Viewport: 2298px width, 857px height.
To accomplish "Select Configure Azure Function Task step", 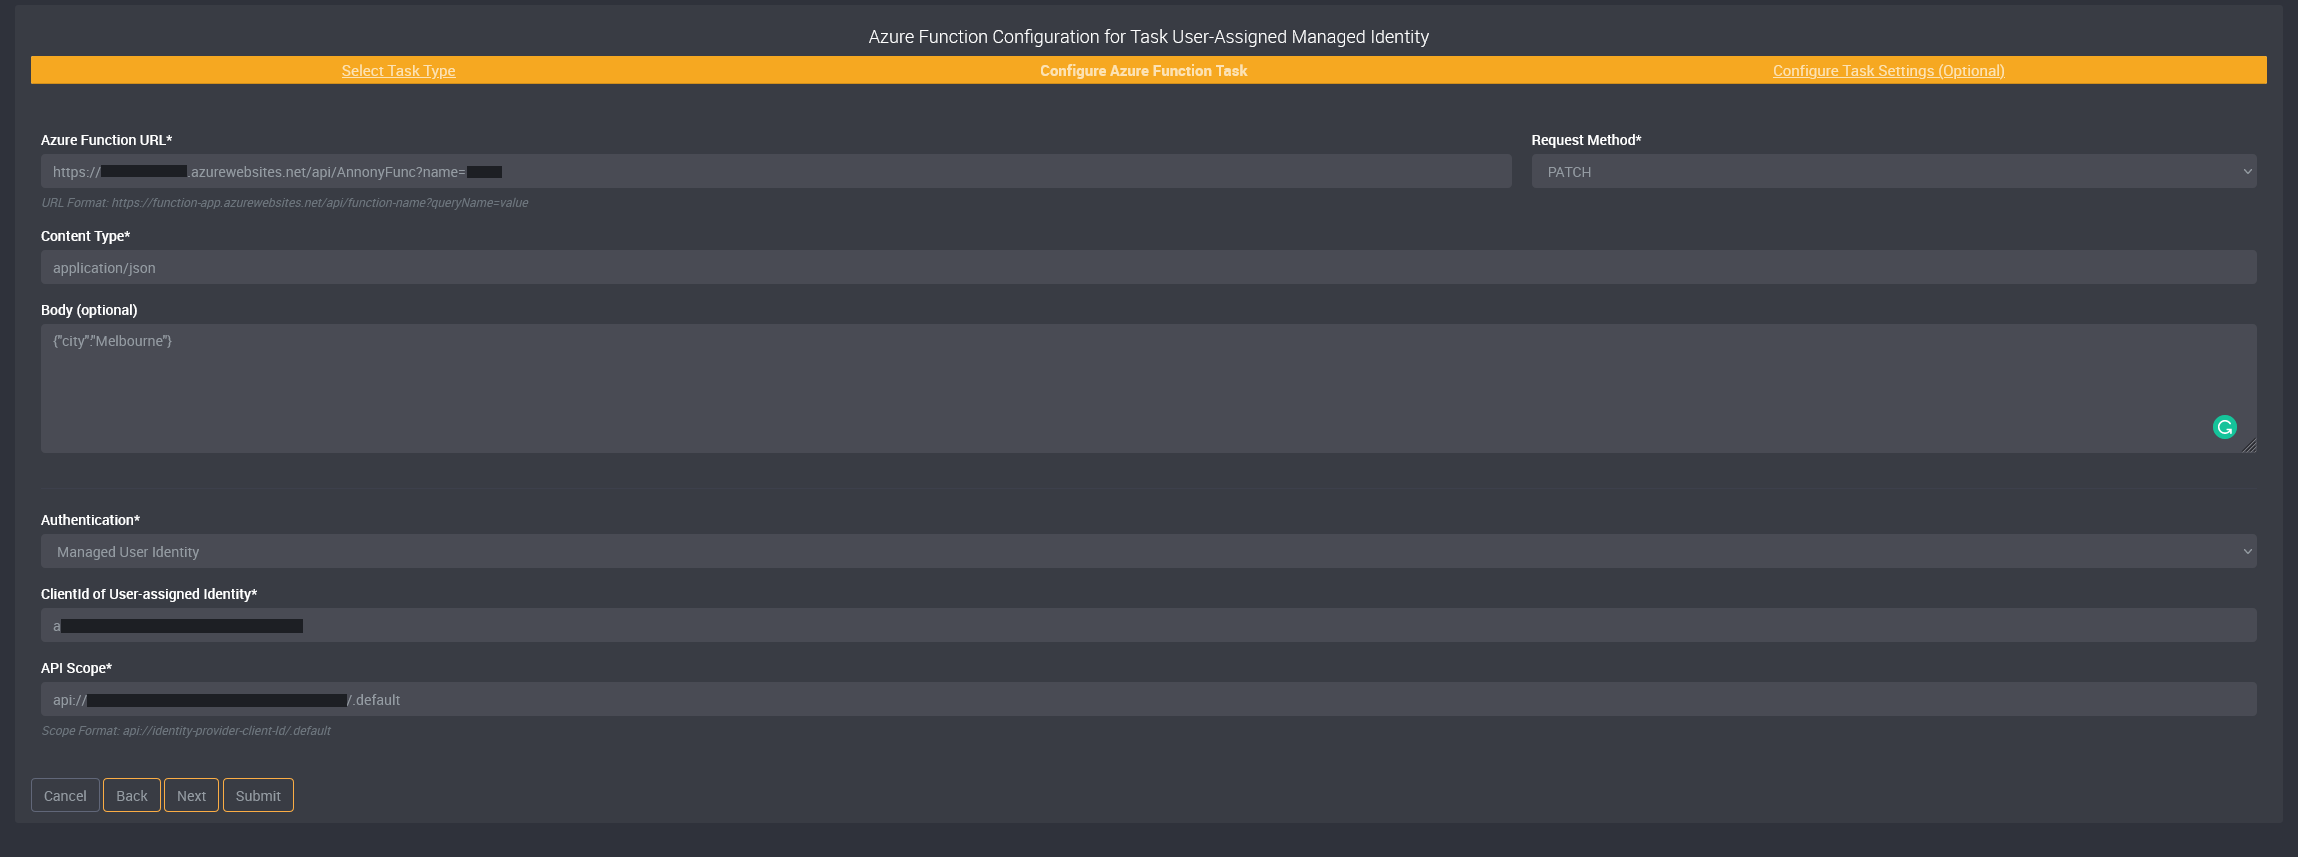I will [1143, 70].
